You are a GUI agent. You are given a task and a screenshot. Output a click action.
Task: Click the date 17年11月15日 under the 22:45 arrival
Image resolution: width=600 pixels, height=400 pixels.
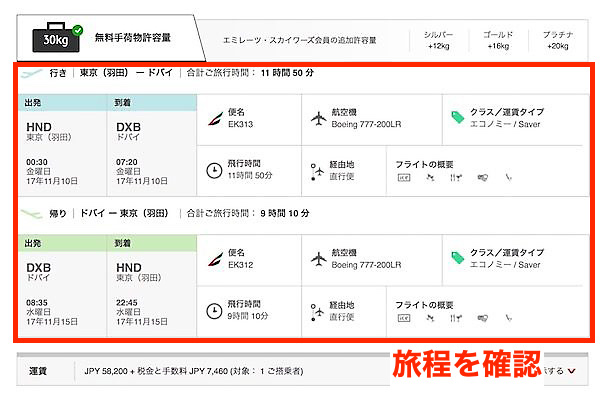(x=142, y=322)
